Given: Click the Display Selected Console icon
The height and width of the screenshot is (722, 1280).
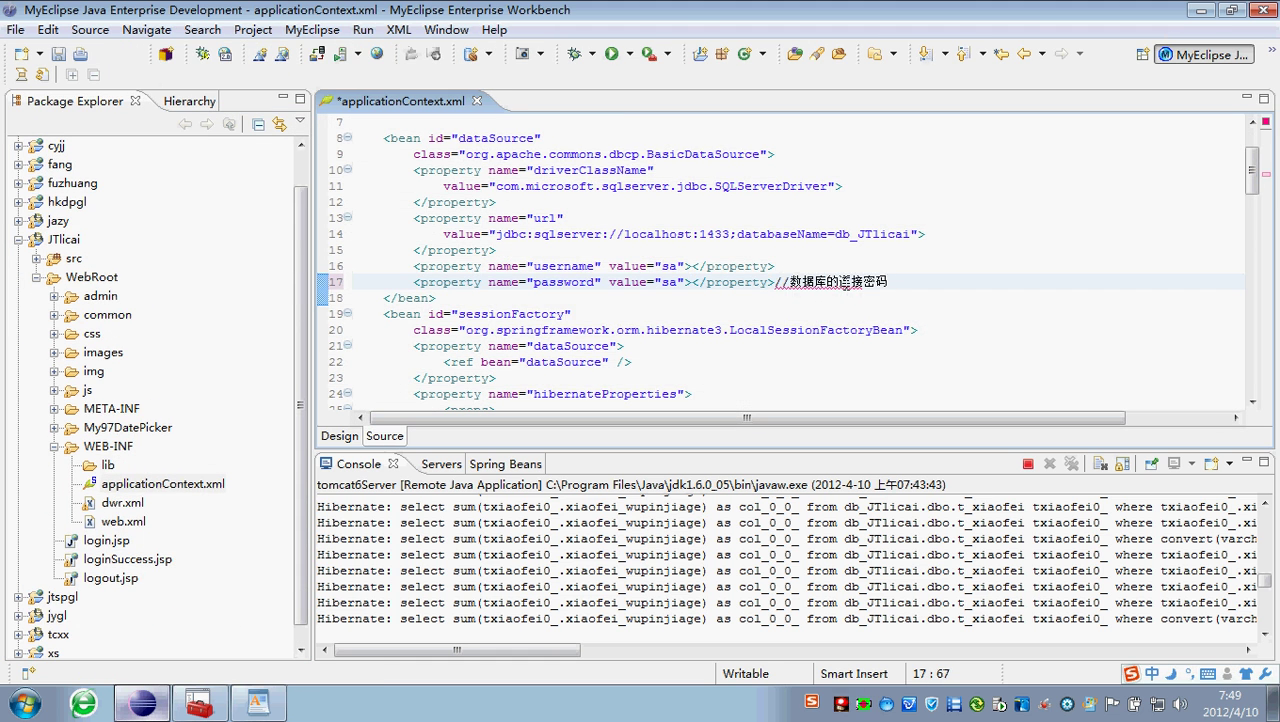Looking at the screenshot, I should [x=1175, y=464].
